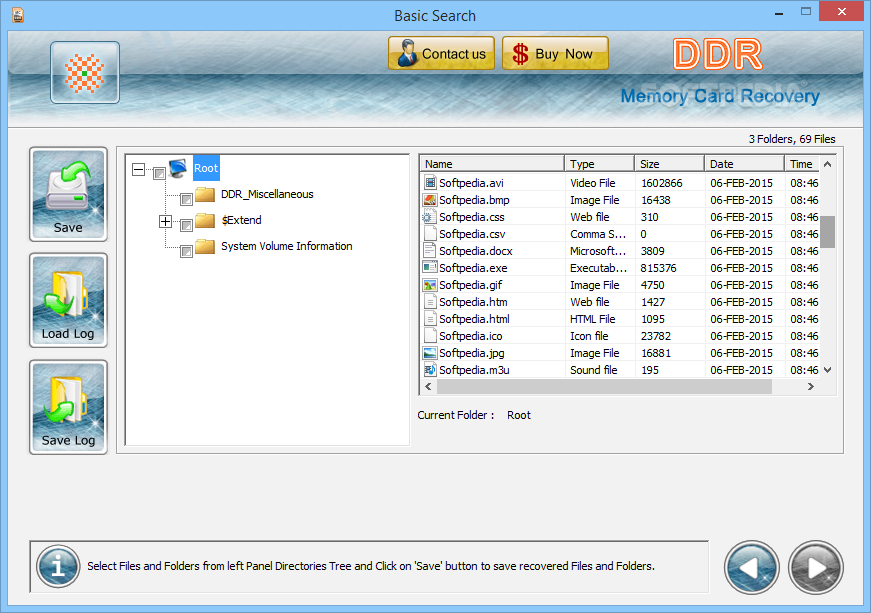This screenshot has width=871, height=613.
Task: Go forward with the right arrow button
Action: coord(815,567)
